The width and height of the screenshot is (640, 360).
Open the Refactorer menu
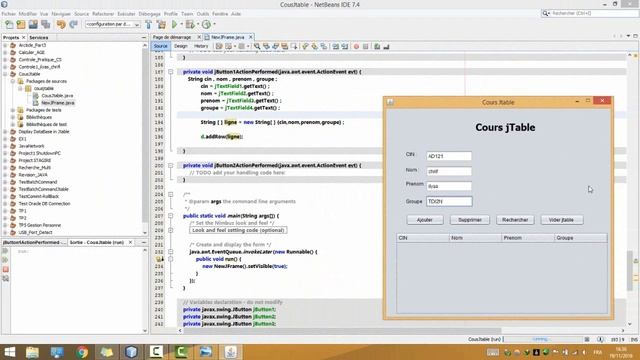coord(103,14)
